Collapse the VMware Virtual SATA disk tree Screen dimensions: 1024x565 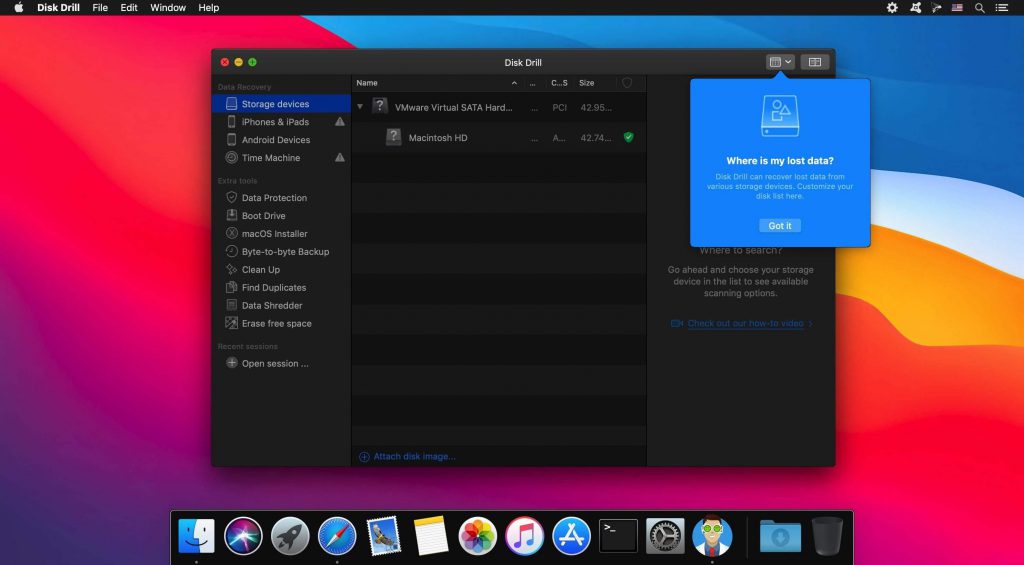tap(360, 106)
